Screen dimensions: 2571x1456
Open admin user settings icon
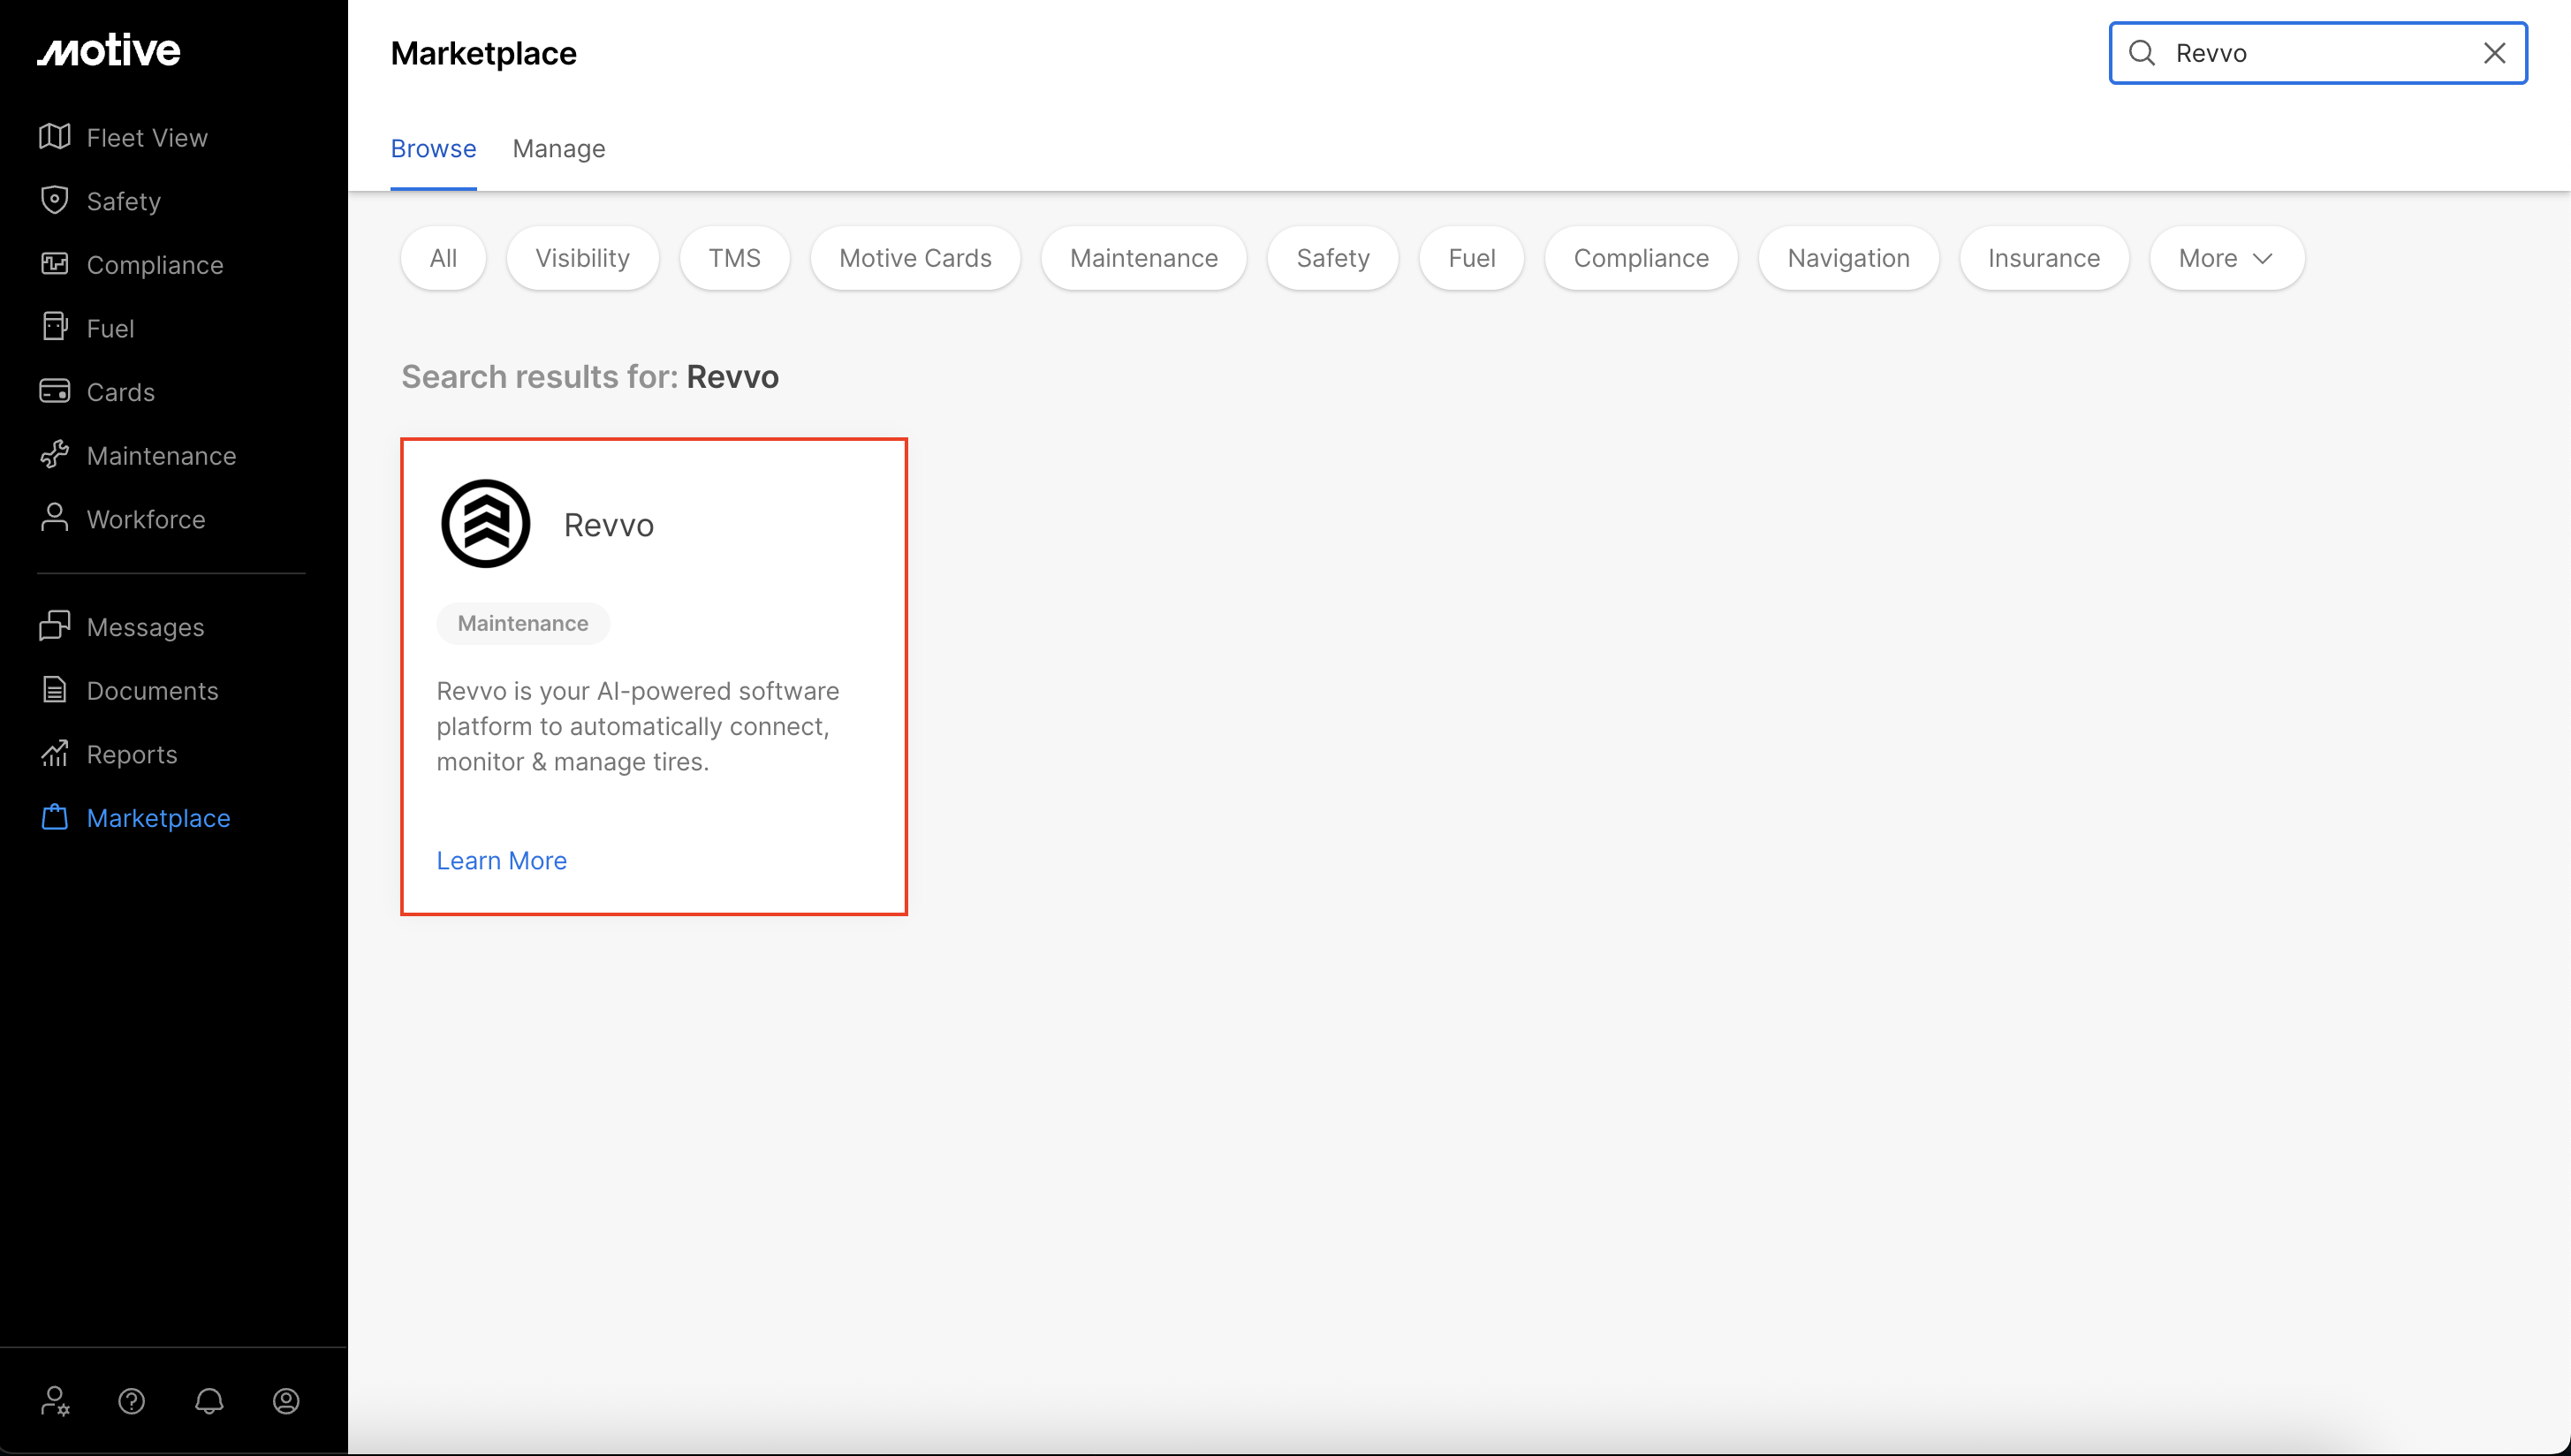pos(55,1401)
